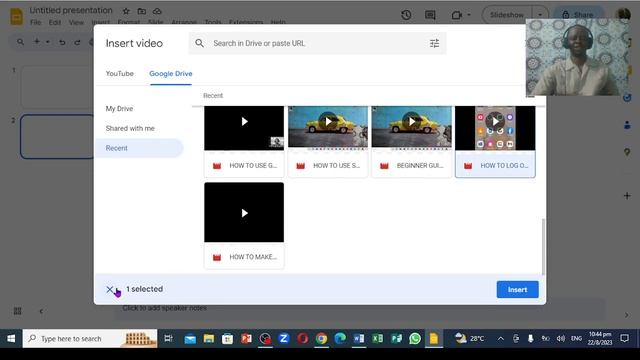Open the grid view icon at bottom
This screenshot has height=360, width=640.
tap(18, 311)
